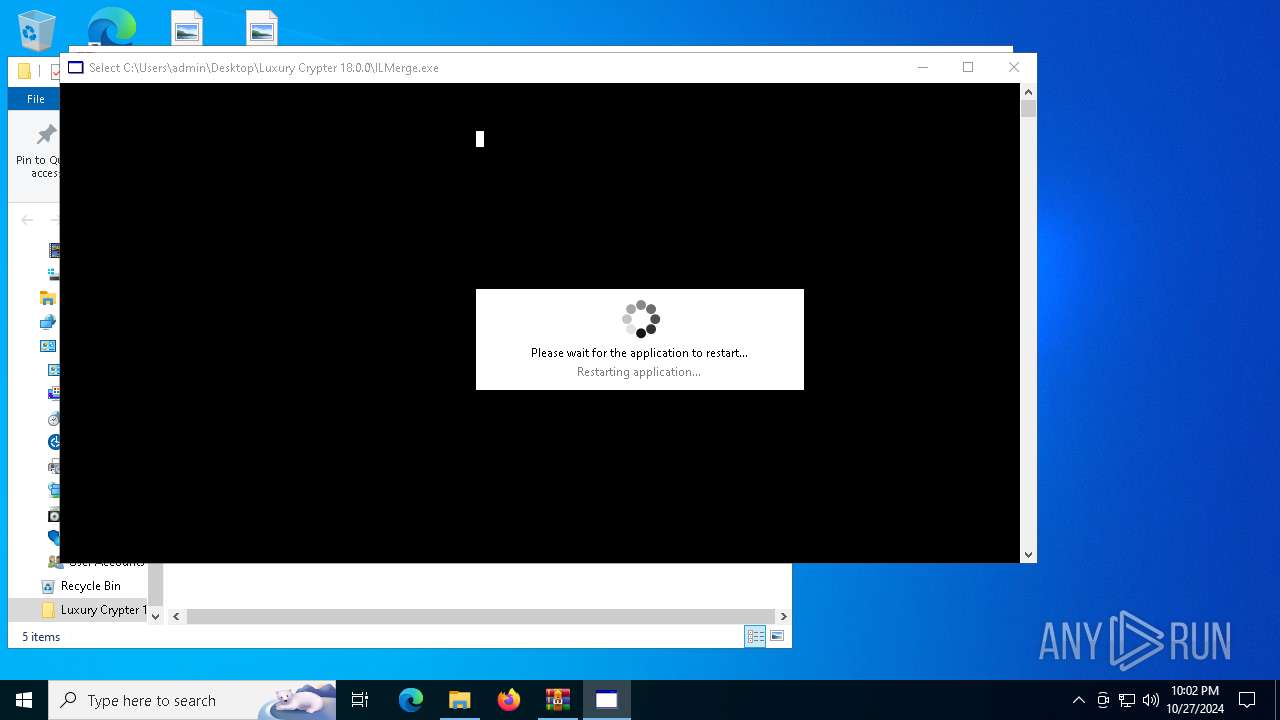The image size is (1280, 720).
Task: Open WinRAR from the taskbar
Action: coord(558,700)
